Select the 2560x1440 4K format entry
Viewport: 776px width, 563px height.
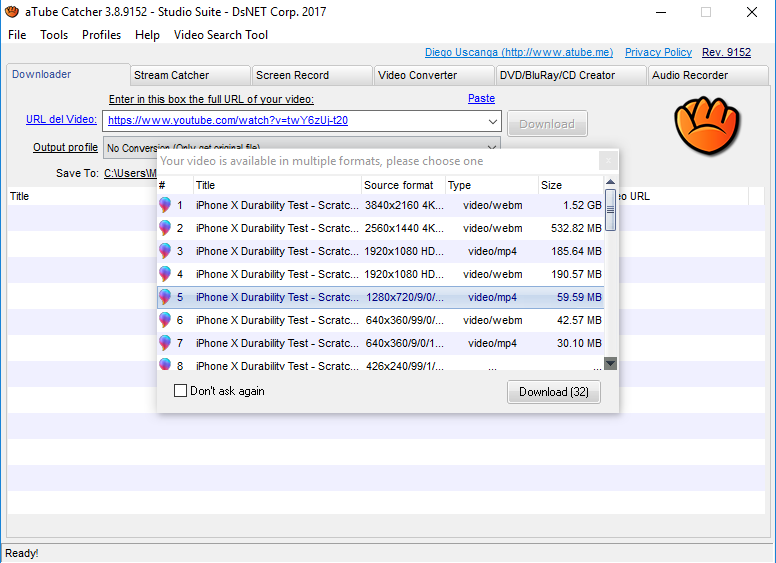(381, 228)
